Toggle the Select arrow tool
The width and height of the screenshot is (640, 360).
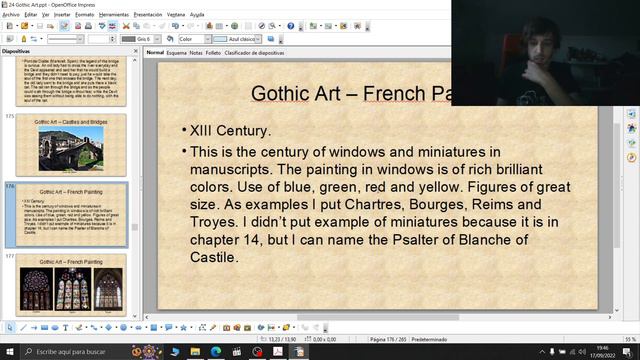click(10, 327)
